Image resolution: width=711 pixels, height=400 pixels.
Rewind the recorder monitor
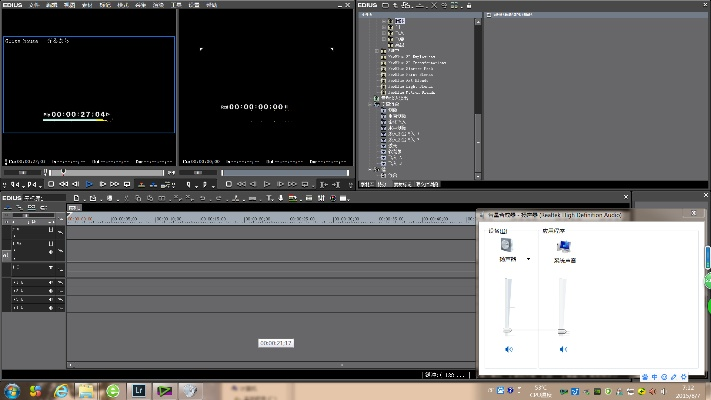[x=242, y=184]
